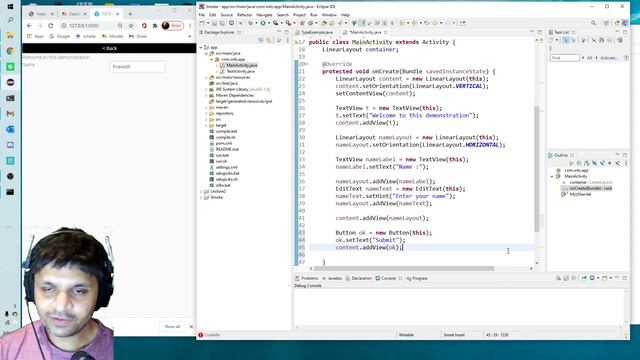Open the Run menu

[x=313, y=15]
